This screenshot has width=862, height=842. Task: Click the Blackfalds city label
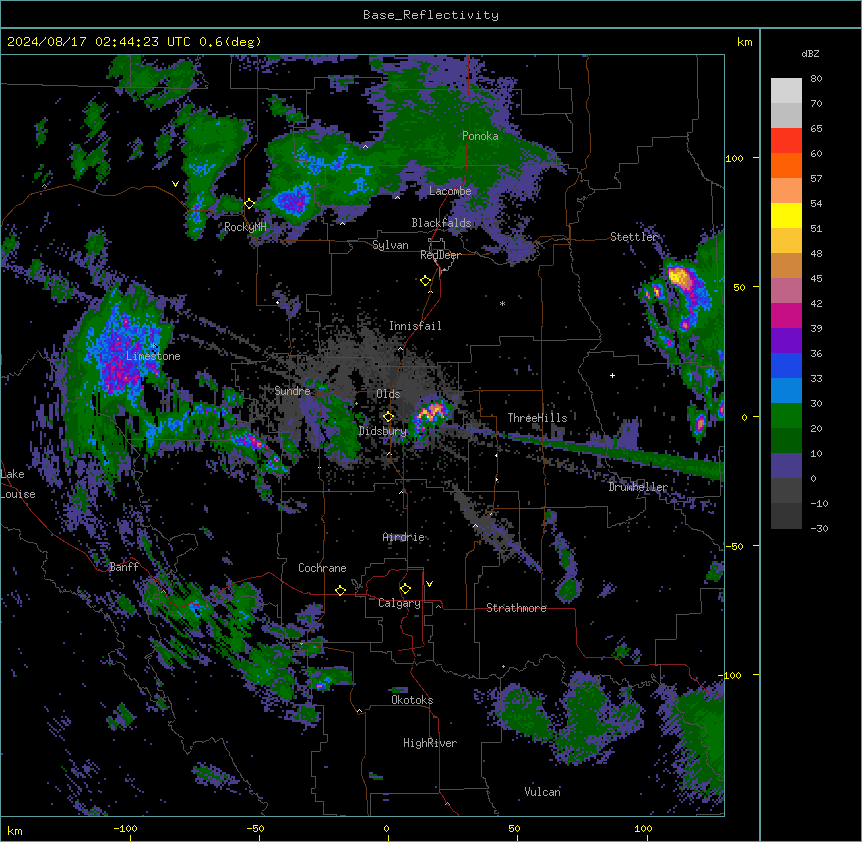(441, 223)
